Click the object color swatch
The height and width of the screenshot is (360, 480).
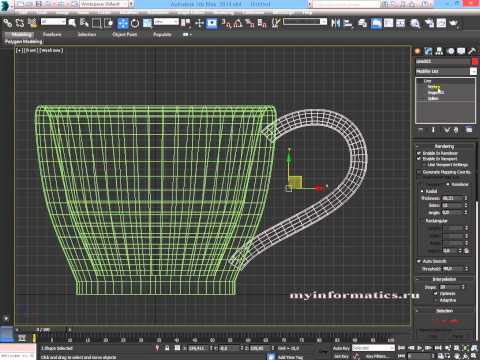474,61
